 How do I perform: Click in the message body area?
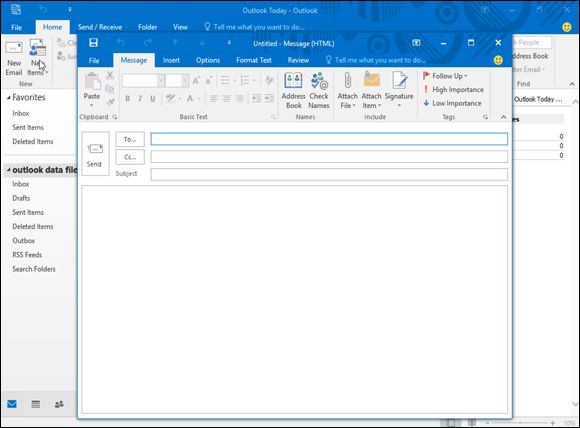click(x=295, y=299)
